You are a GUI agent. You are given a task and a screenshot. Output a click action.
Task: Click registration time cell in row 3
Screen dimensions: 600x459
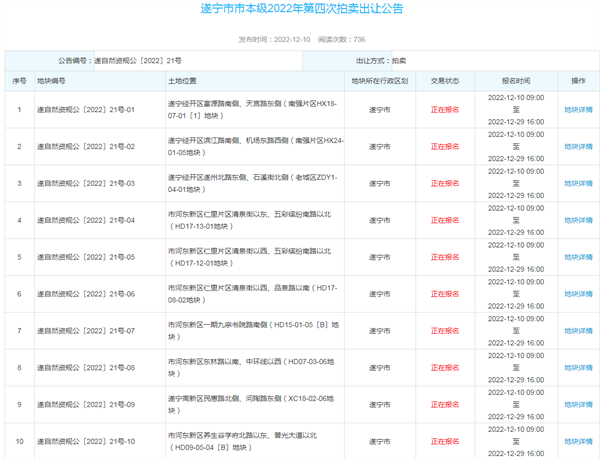click(x=516, y=184)
